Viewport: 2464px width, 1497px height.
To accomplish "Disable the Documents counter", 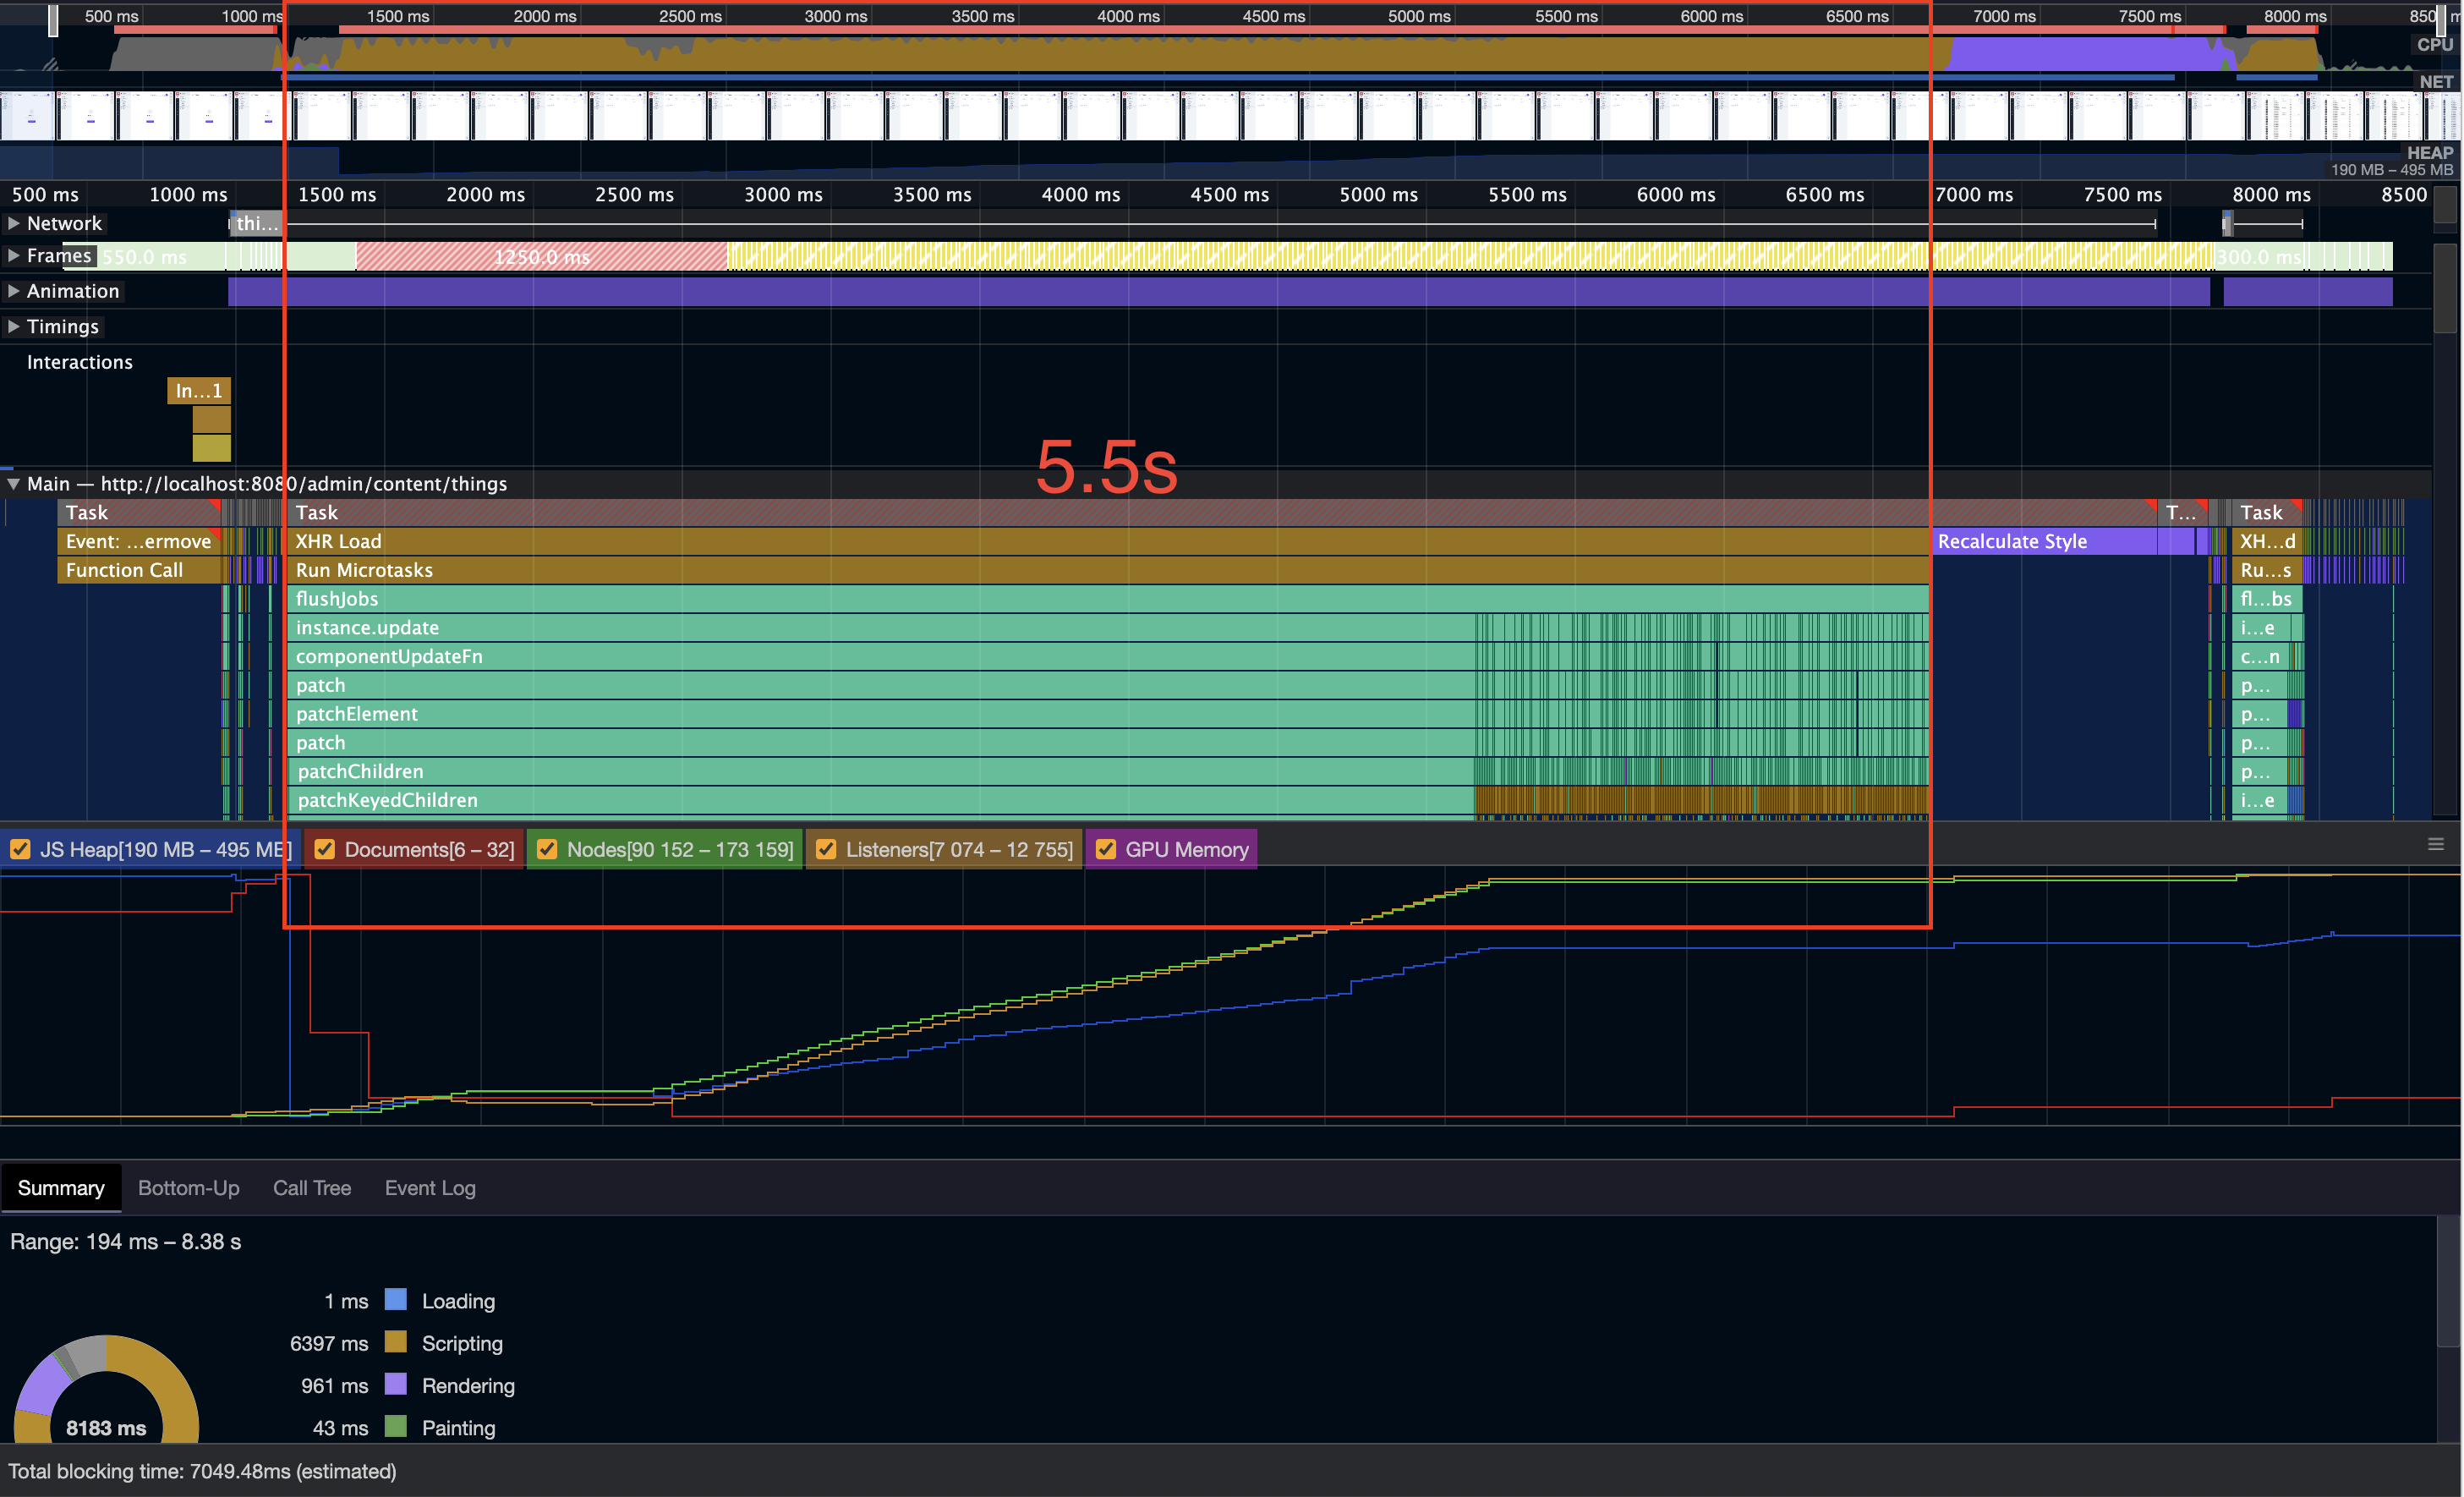I will click(x=325, y=849).
